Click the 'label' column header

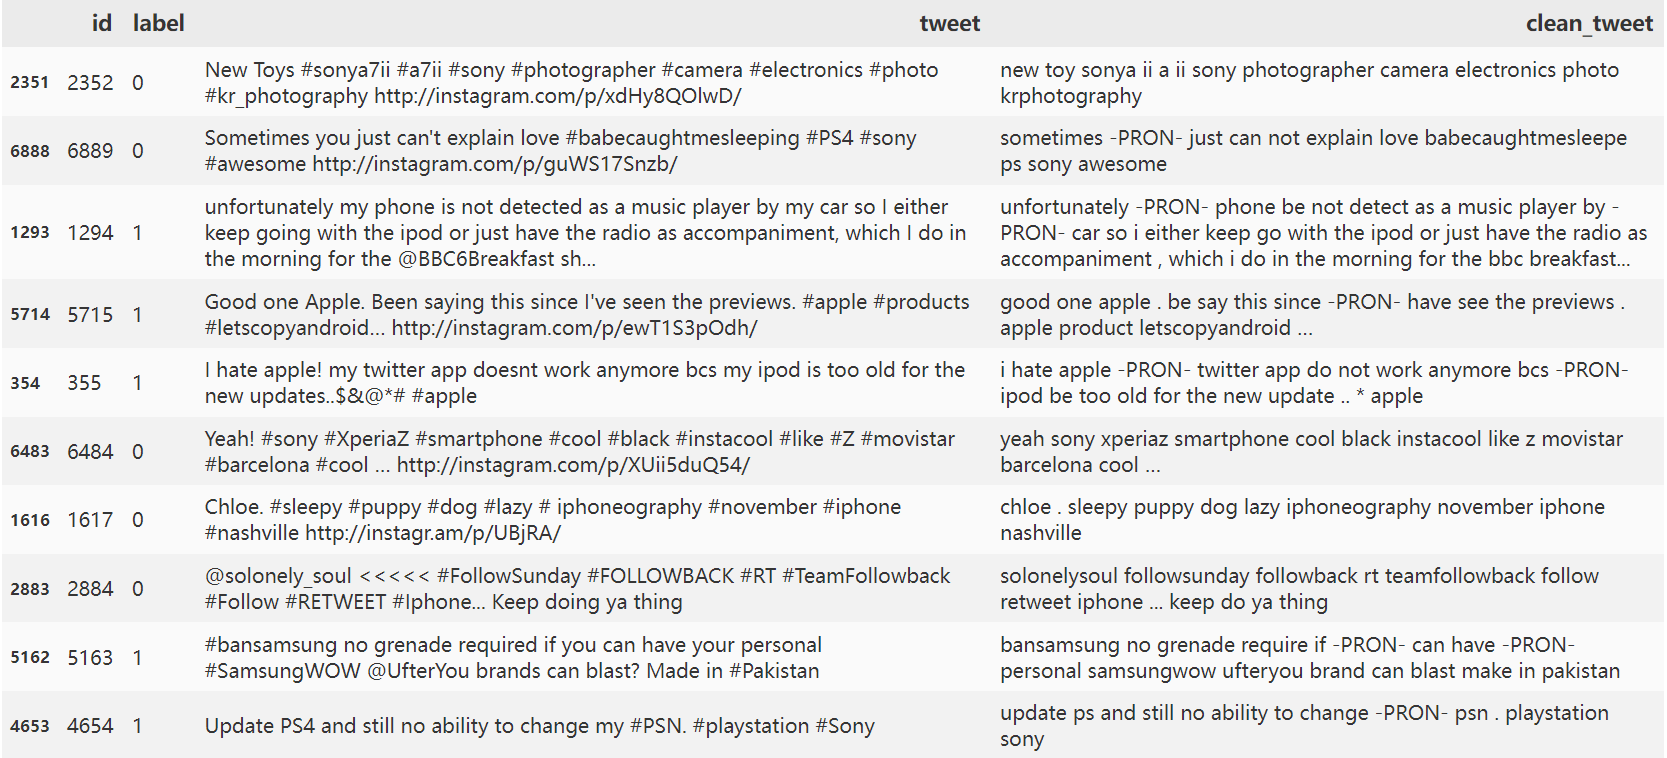point(158,23)
